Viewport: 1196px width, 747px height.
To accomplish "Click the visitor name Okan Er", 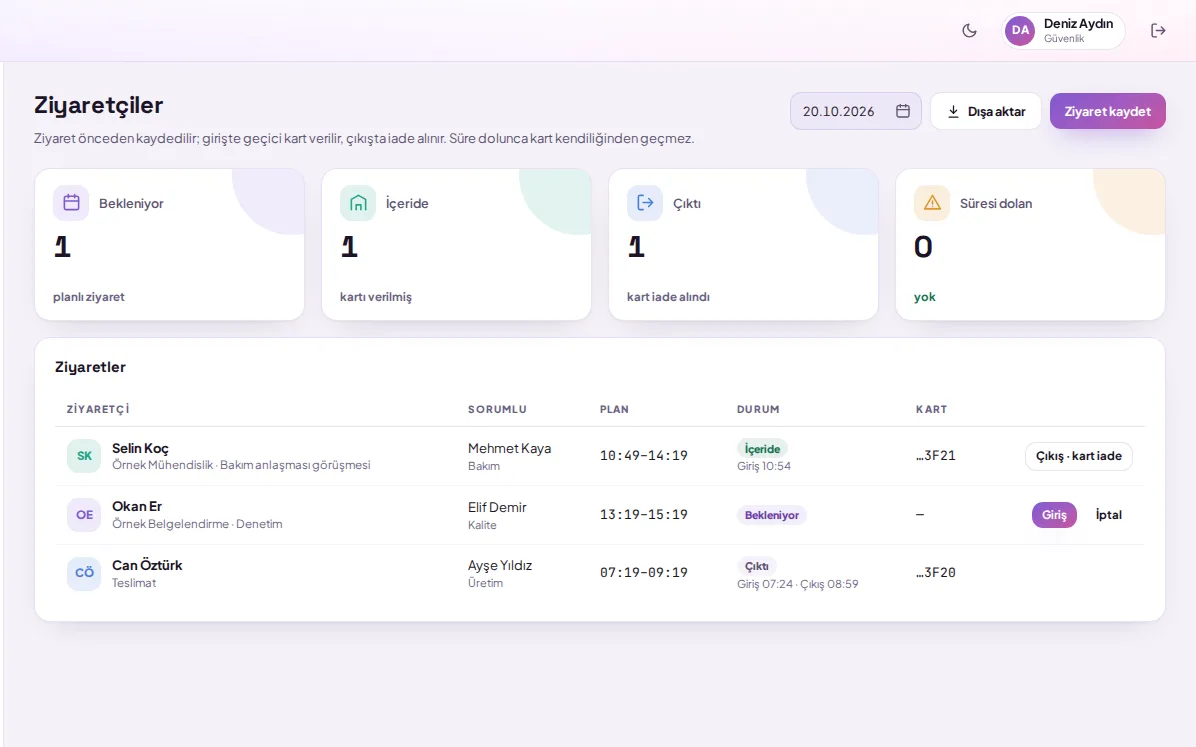I will [137, 507].
